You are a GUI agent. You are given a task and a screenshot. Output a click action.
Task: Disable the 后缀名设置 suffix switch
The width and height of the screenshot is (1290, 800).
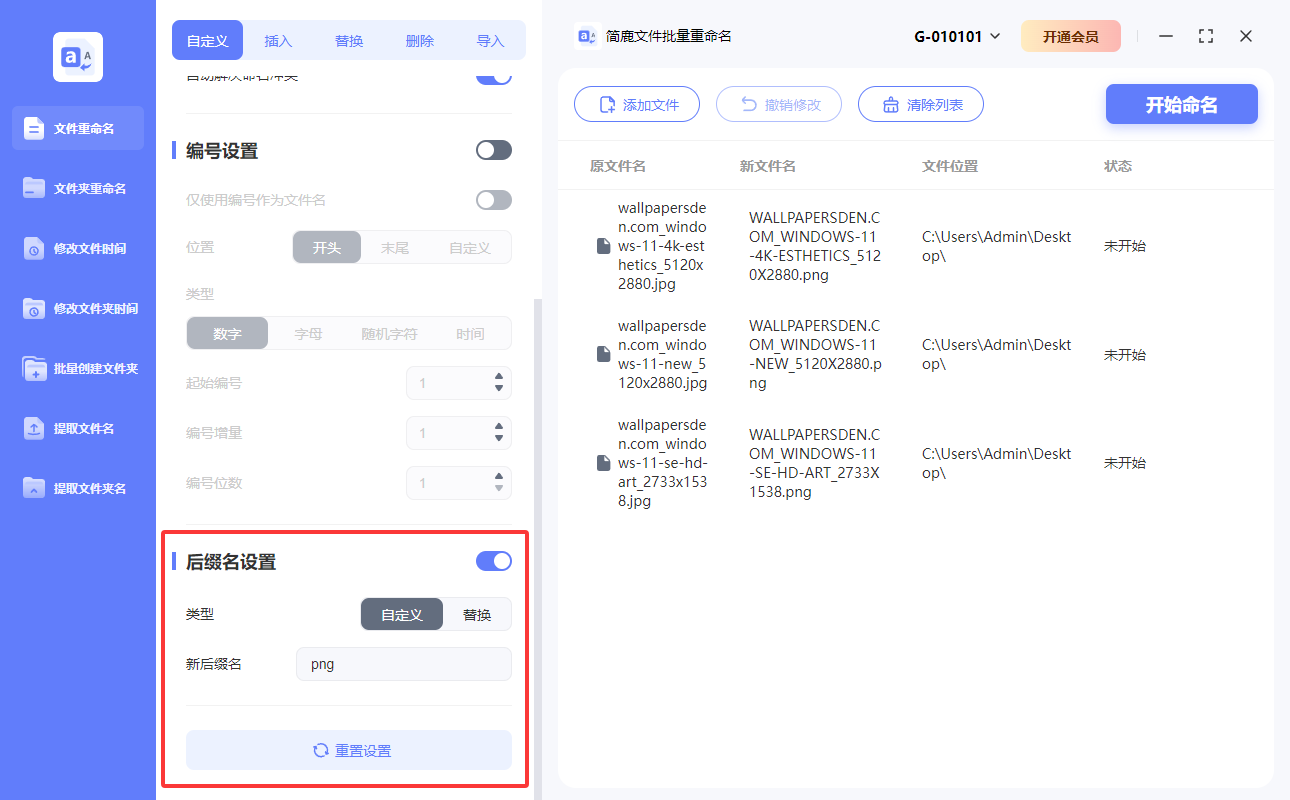[x=493, y=561]
